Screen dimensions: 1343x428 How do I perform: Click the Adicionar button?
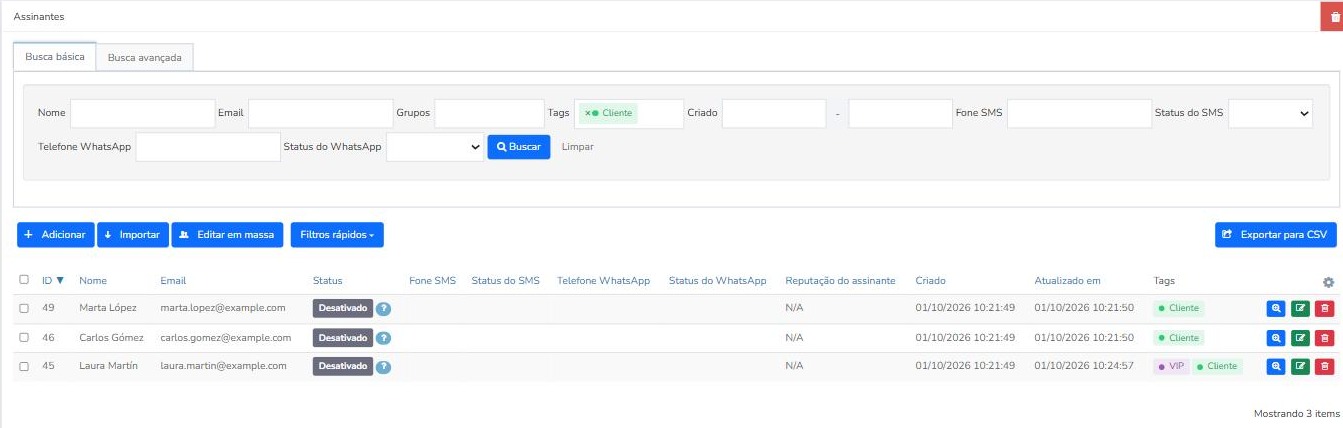pos(56,235)
